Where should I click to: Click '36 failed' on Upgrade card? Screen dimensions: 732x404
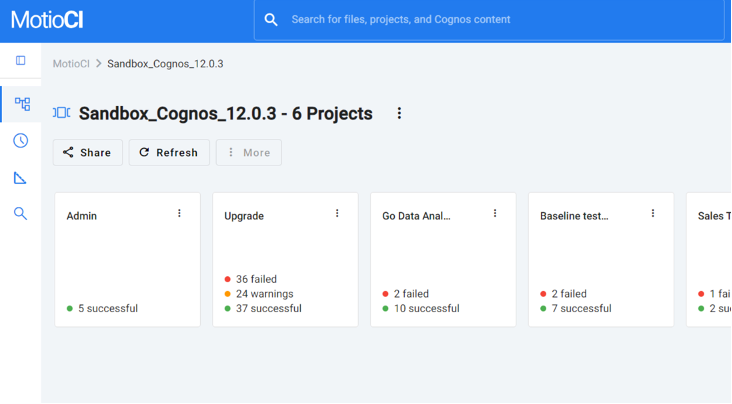[256, 279]
